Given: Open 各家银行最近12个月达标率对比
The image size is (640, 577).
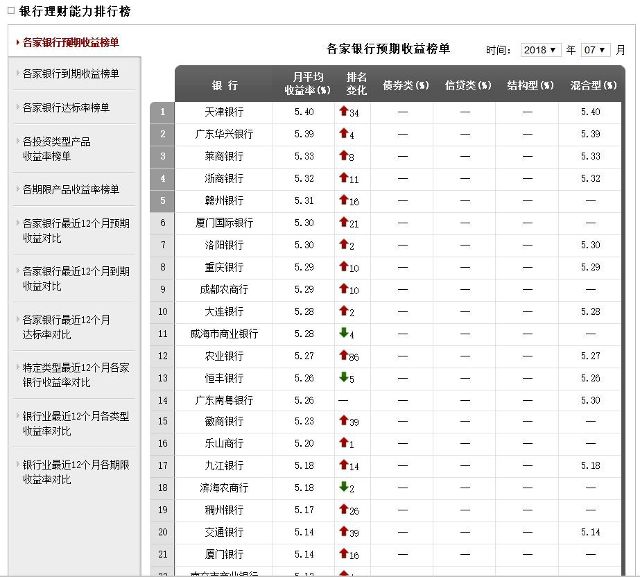Looking at the screenshot, I should coord(66,327).
